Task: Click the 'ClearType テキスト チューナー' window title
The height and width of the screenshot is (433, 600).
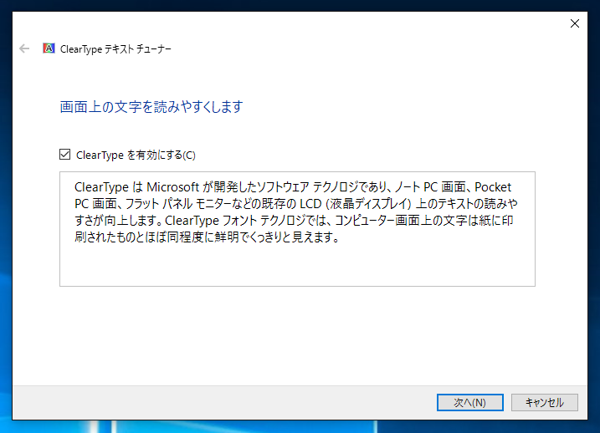Action: tap(116, 49)
